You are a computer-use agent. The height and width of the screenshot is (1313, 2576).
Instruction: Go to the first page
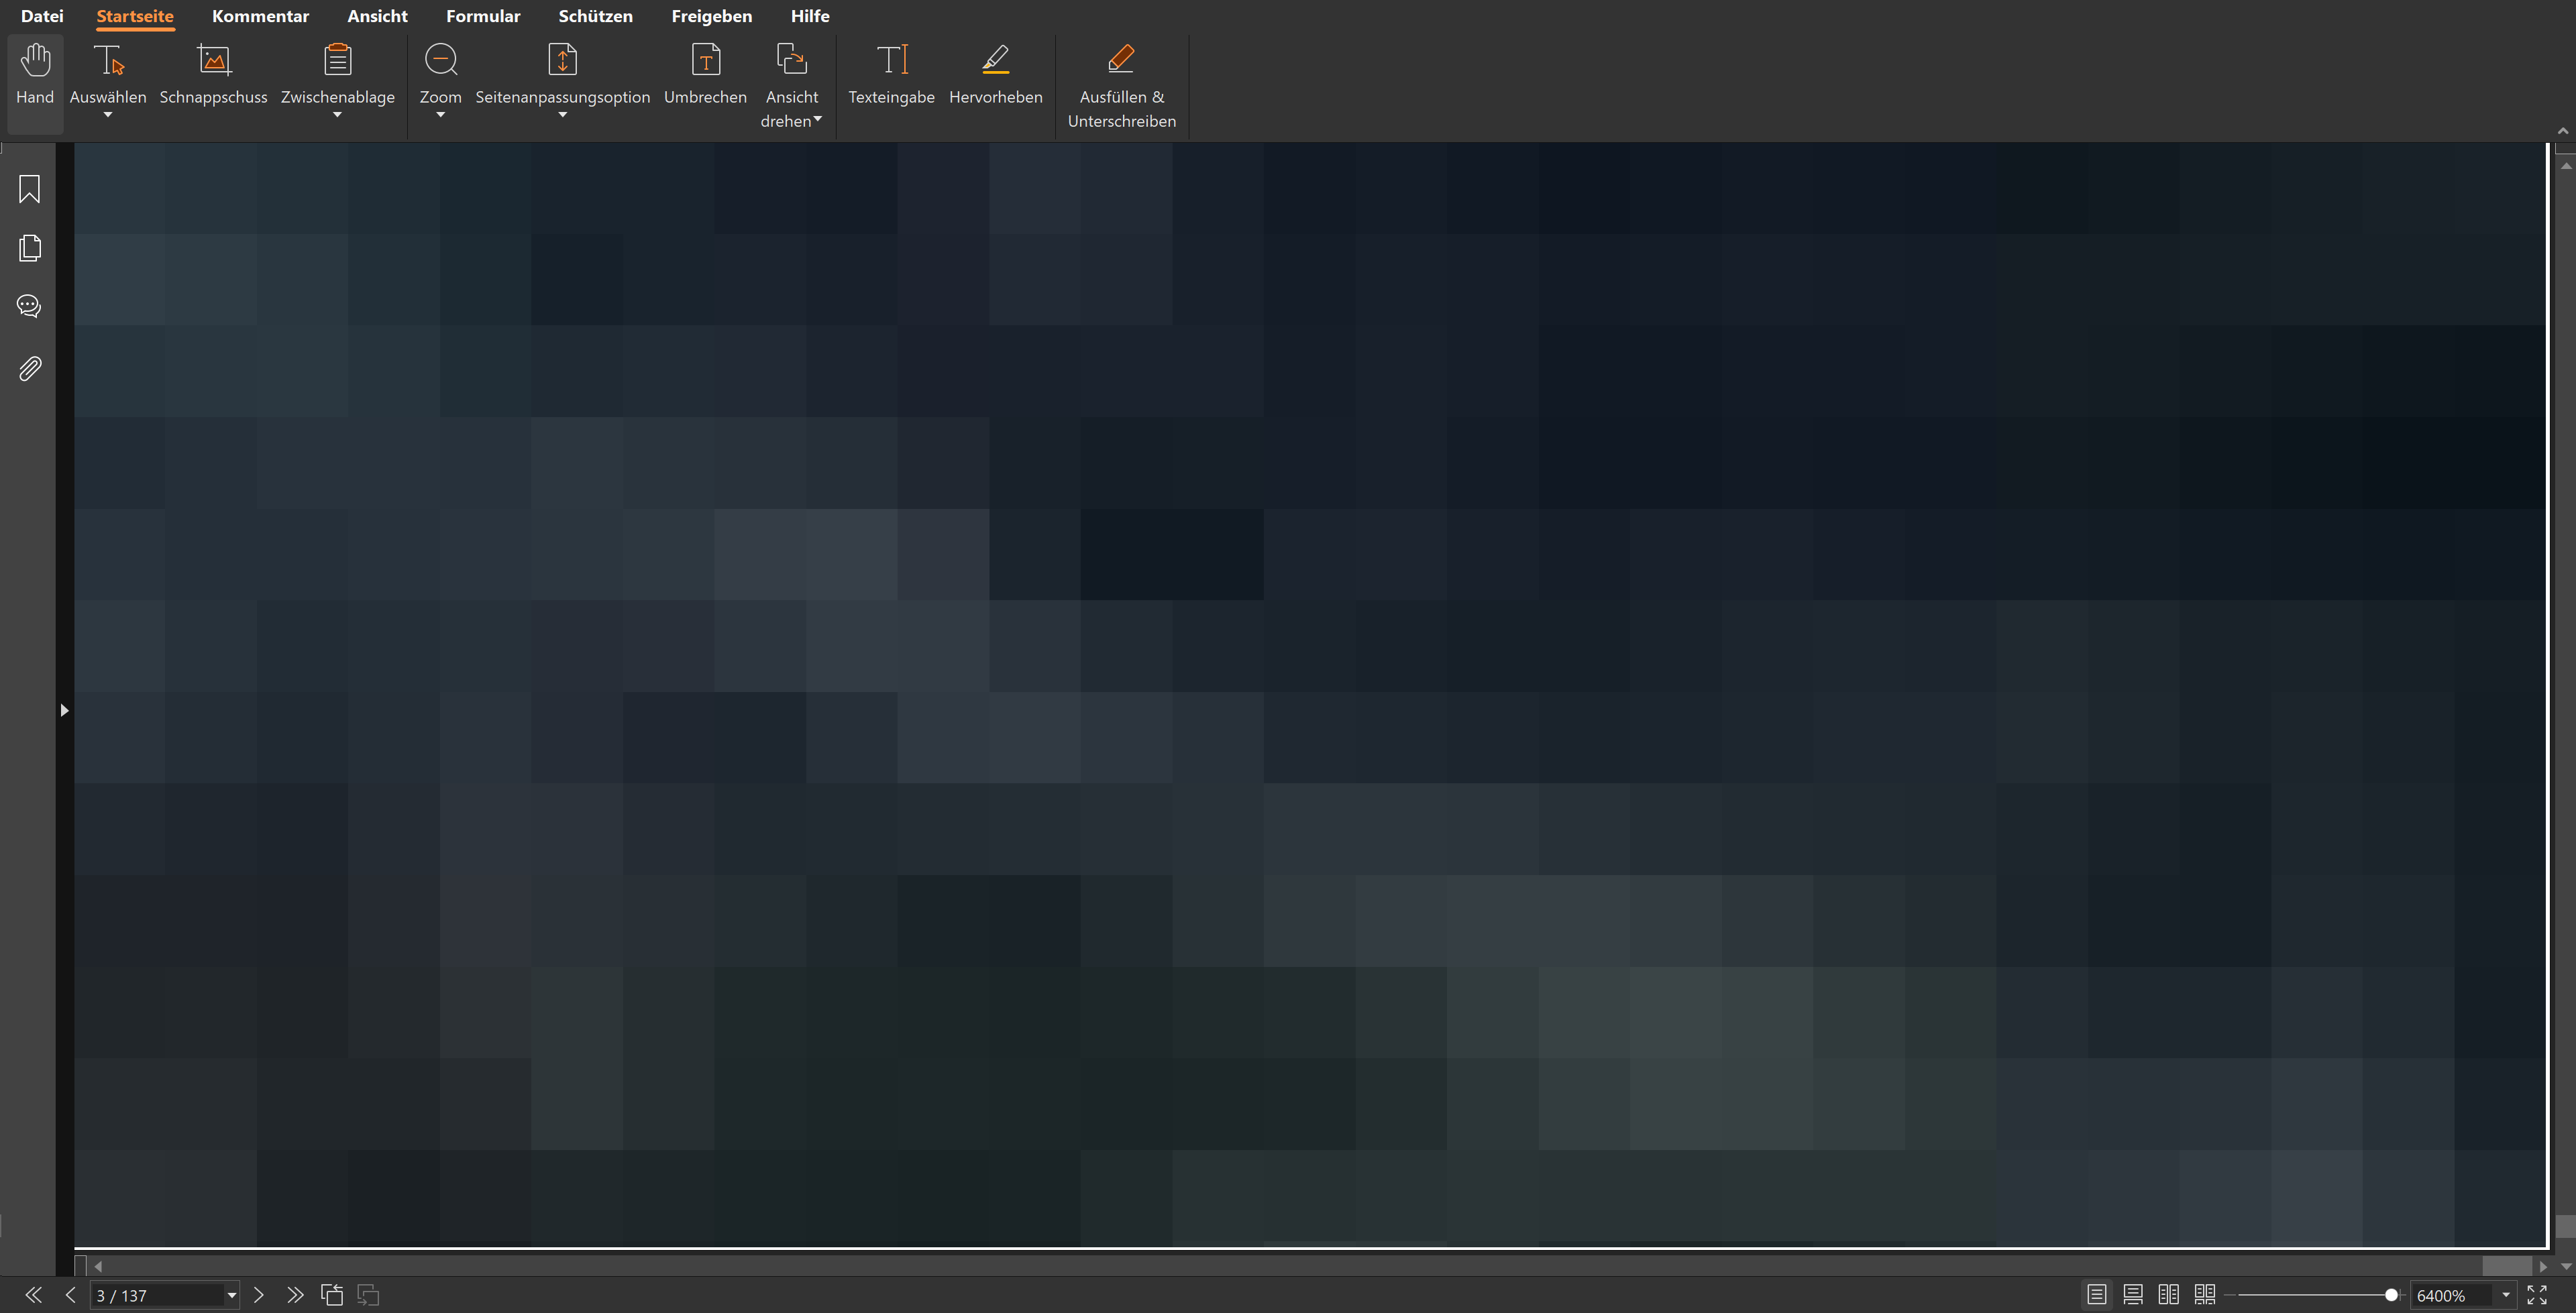33,1295
